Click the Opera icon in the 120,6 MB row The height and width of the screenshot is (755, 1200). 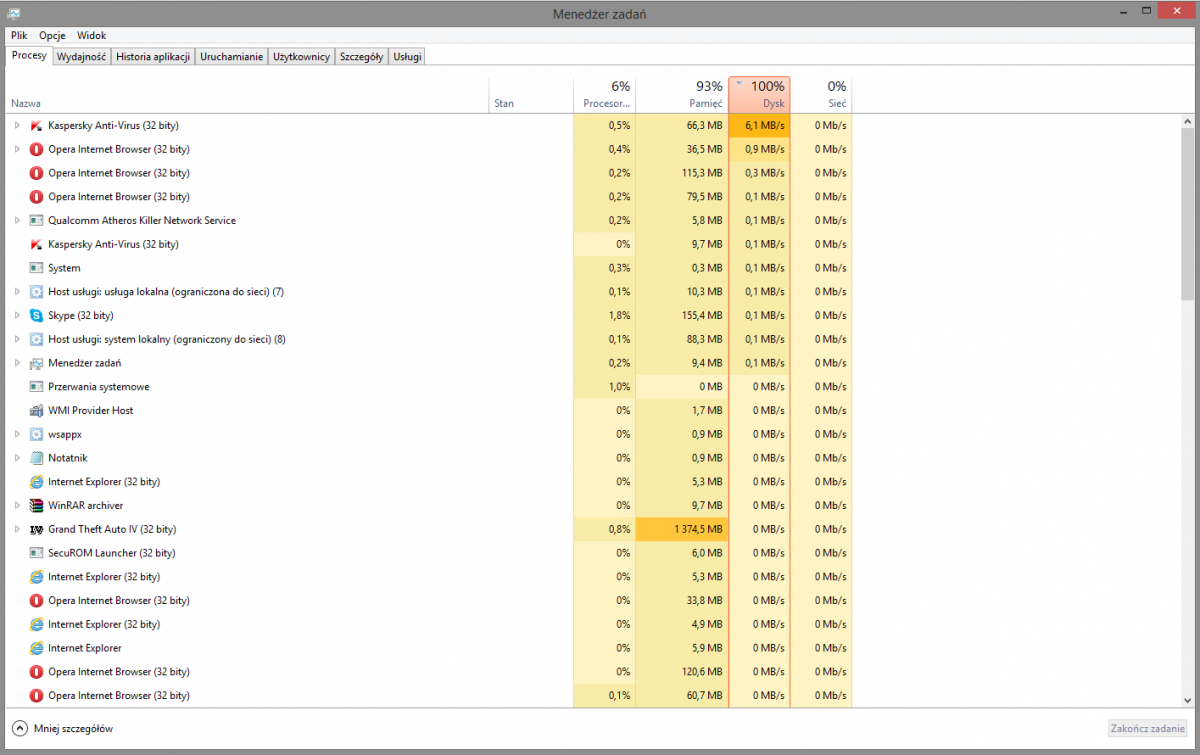(36, 672)
